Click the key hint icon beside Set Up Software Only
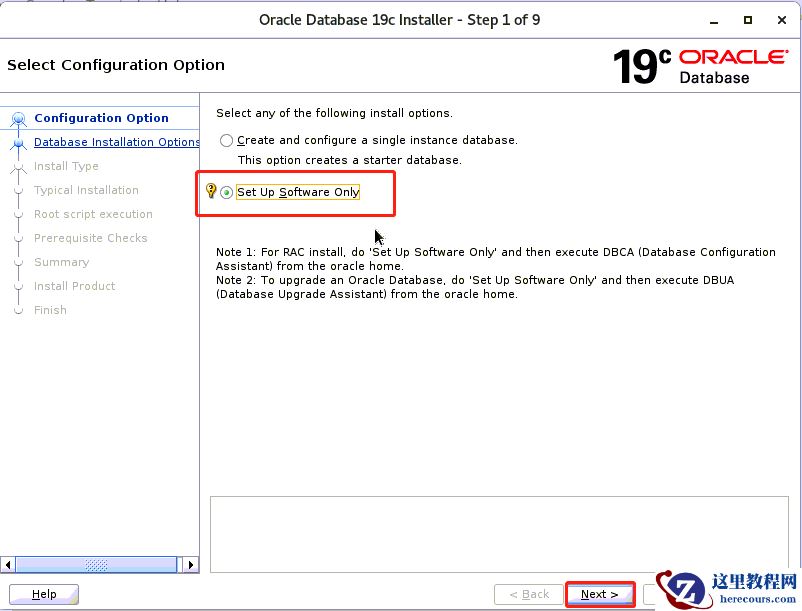This screenshot has height=611, width=802. coord(211,191)
